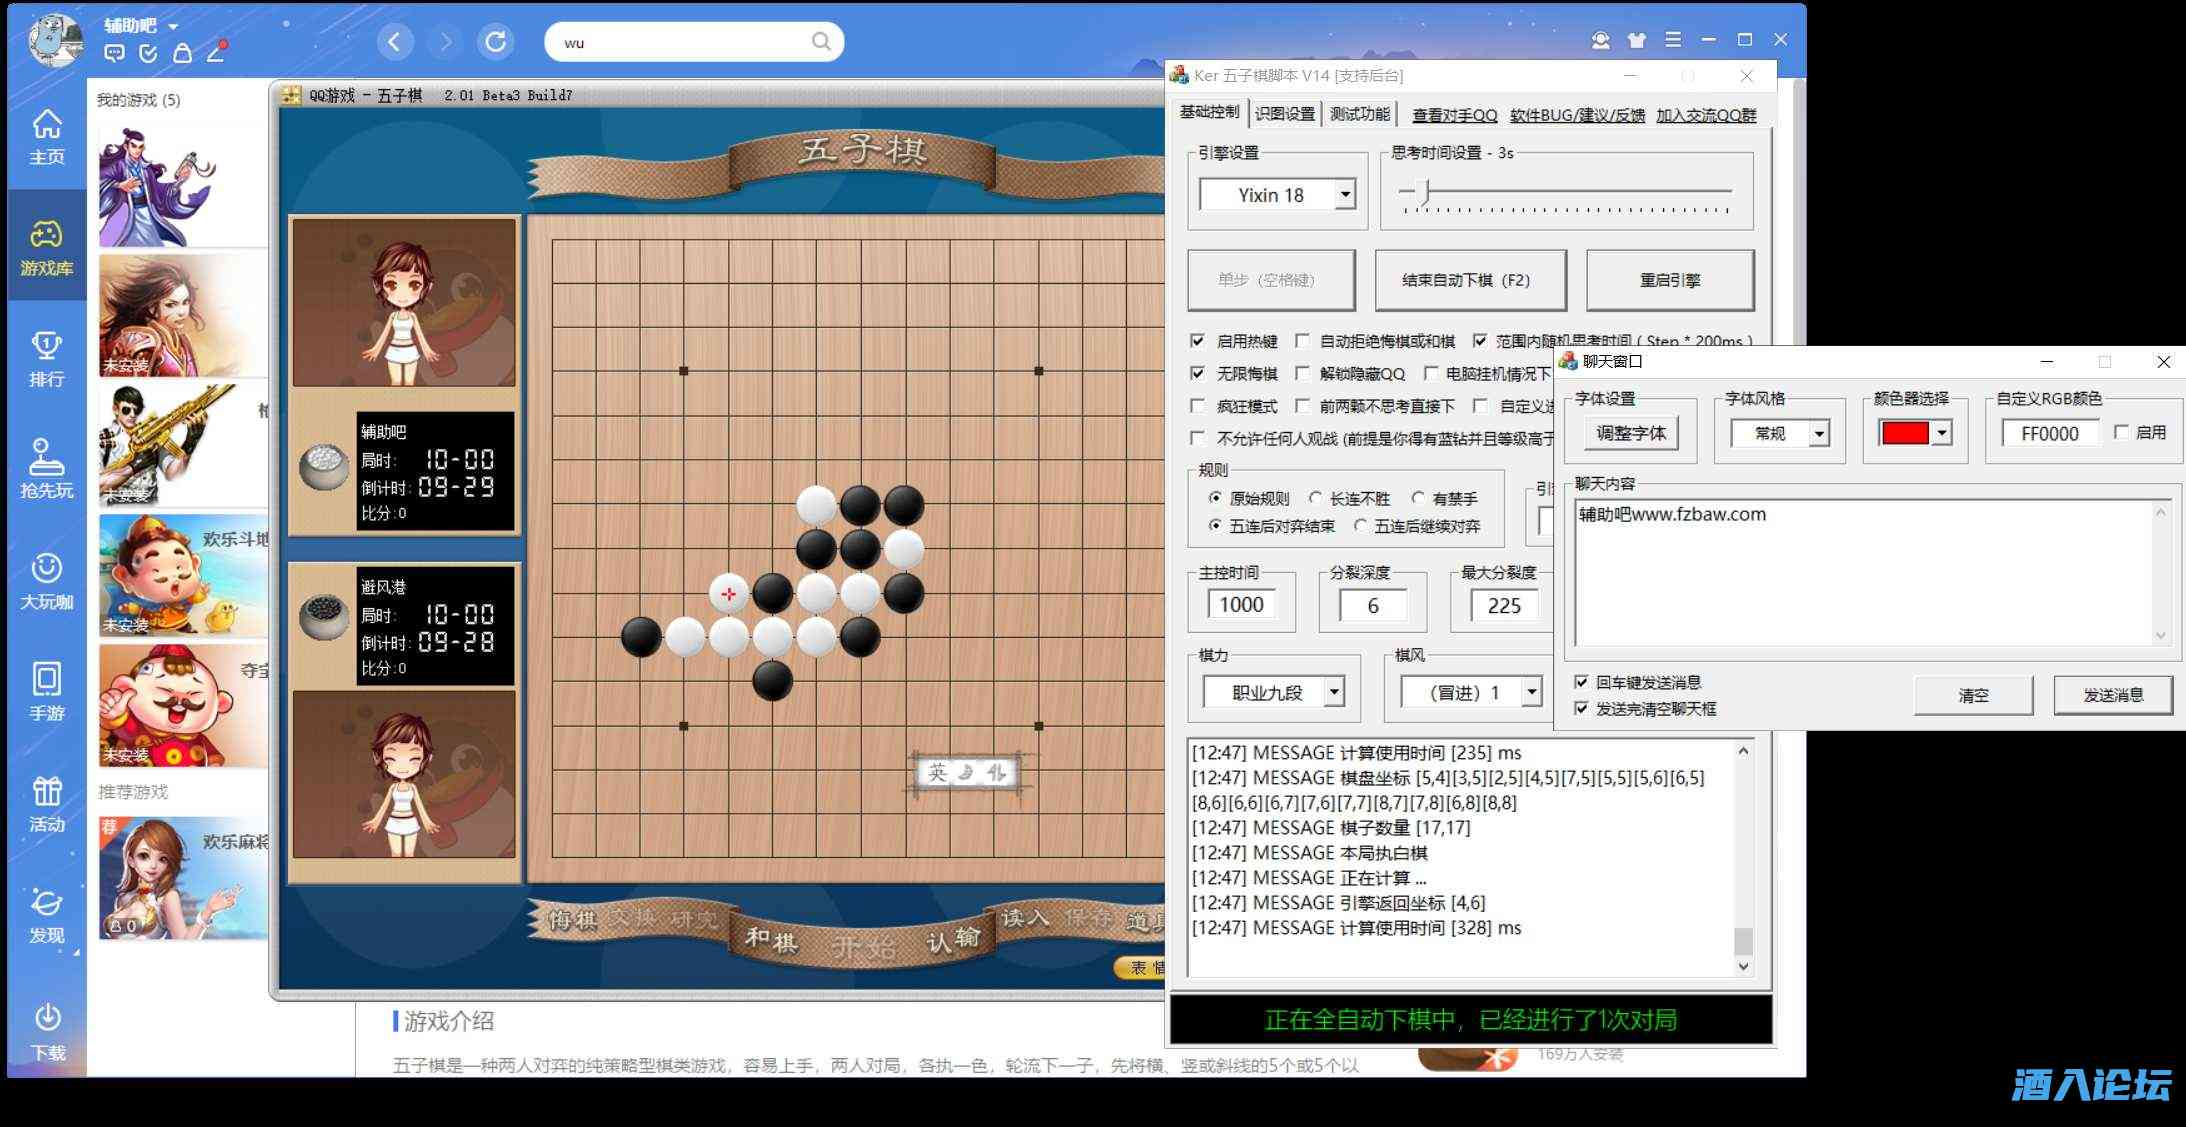Switch to the 识图设置 tab
Screen dimensions: 2186x1127
click(1284, 114)
